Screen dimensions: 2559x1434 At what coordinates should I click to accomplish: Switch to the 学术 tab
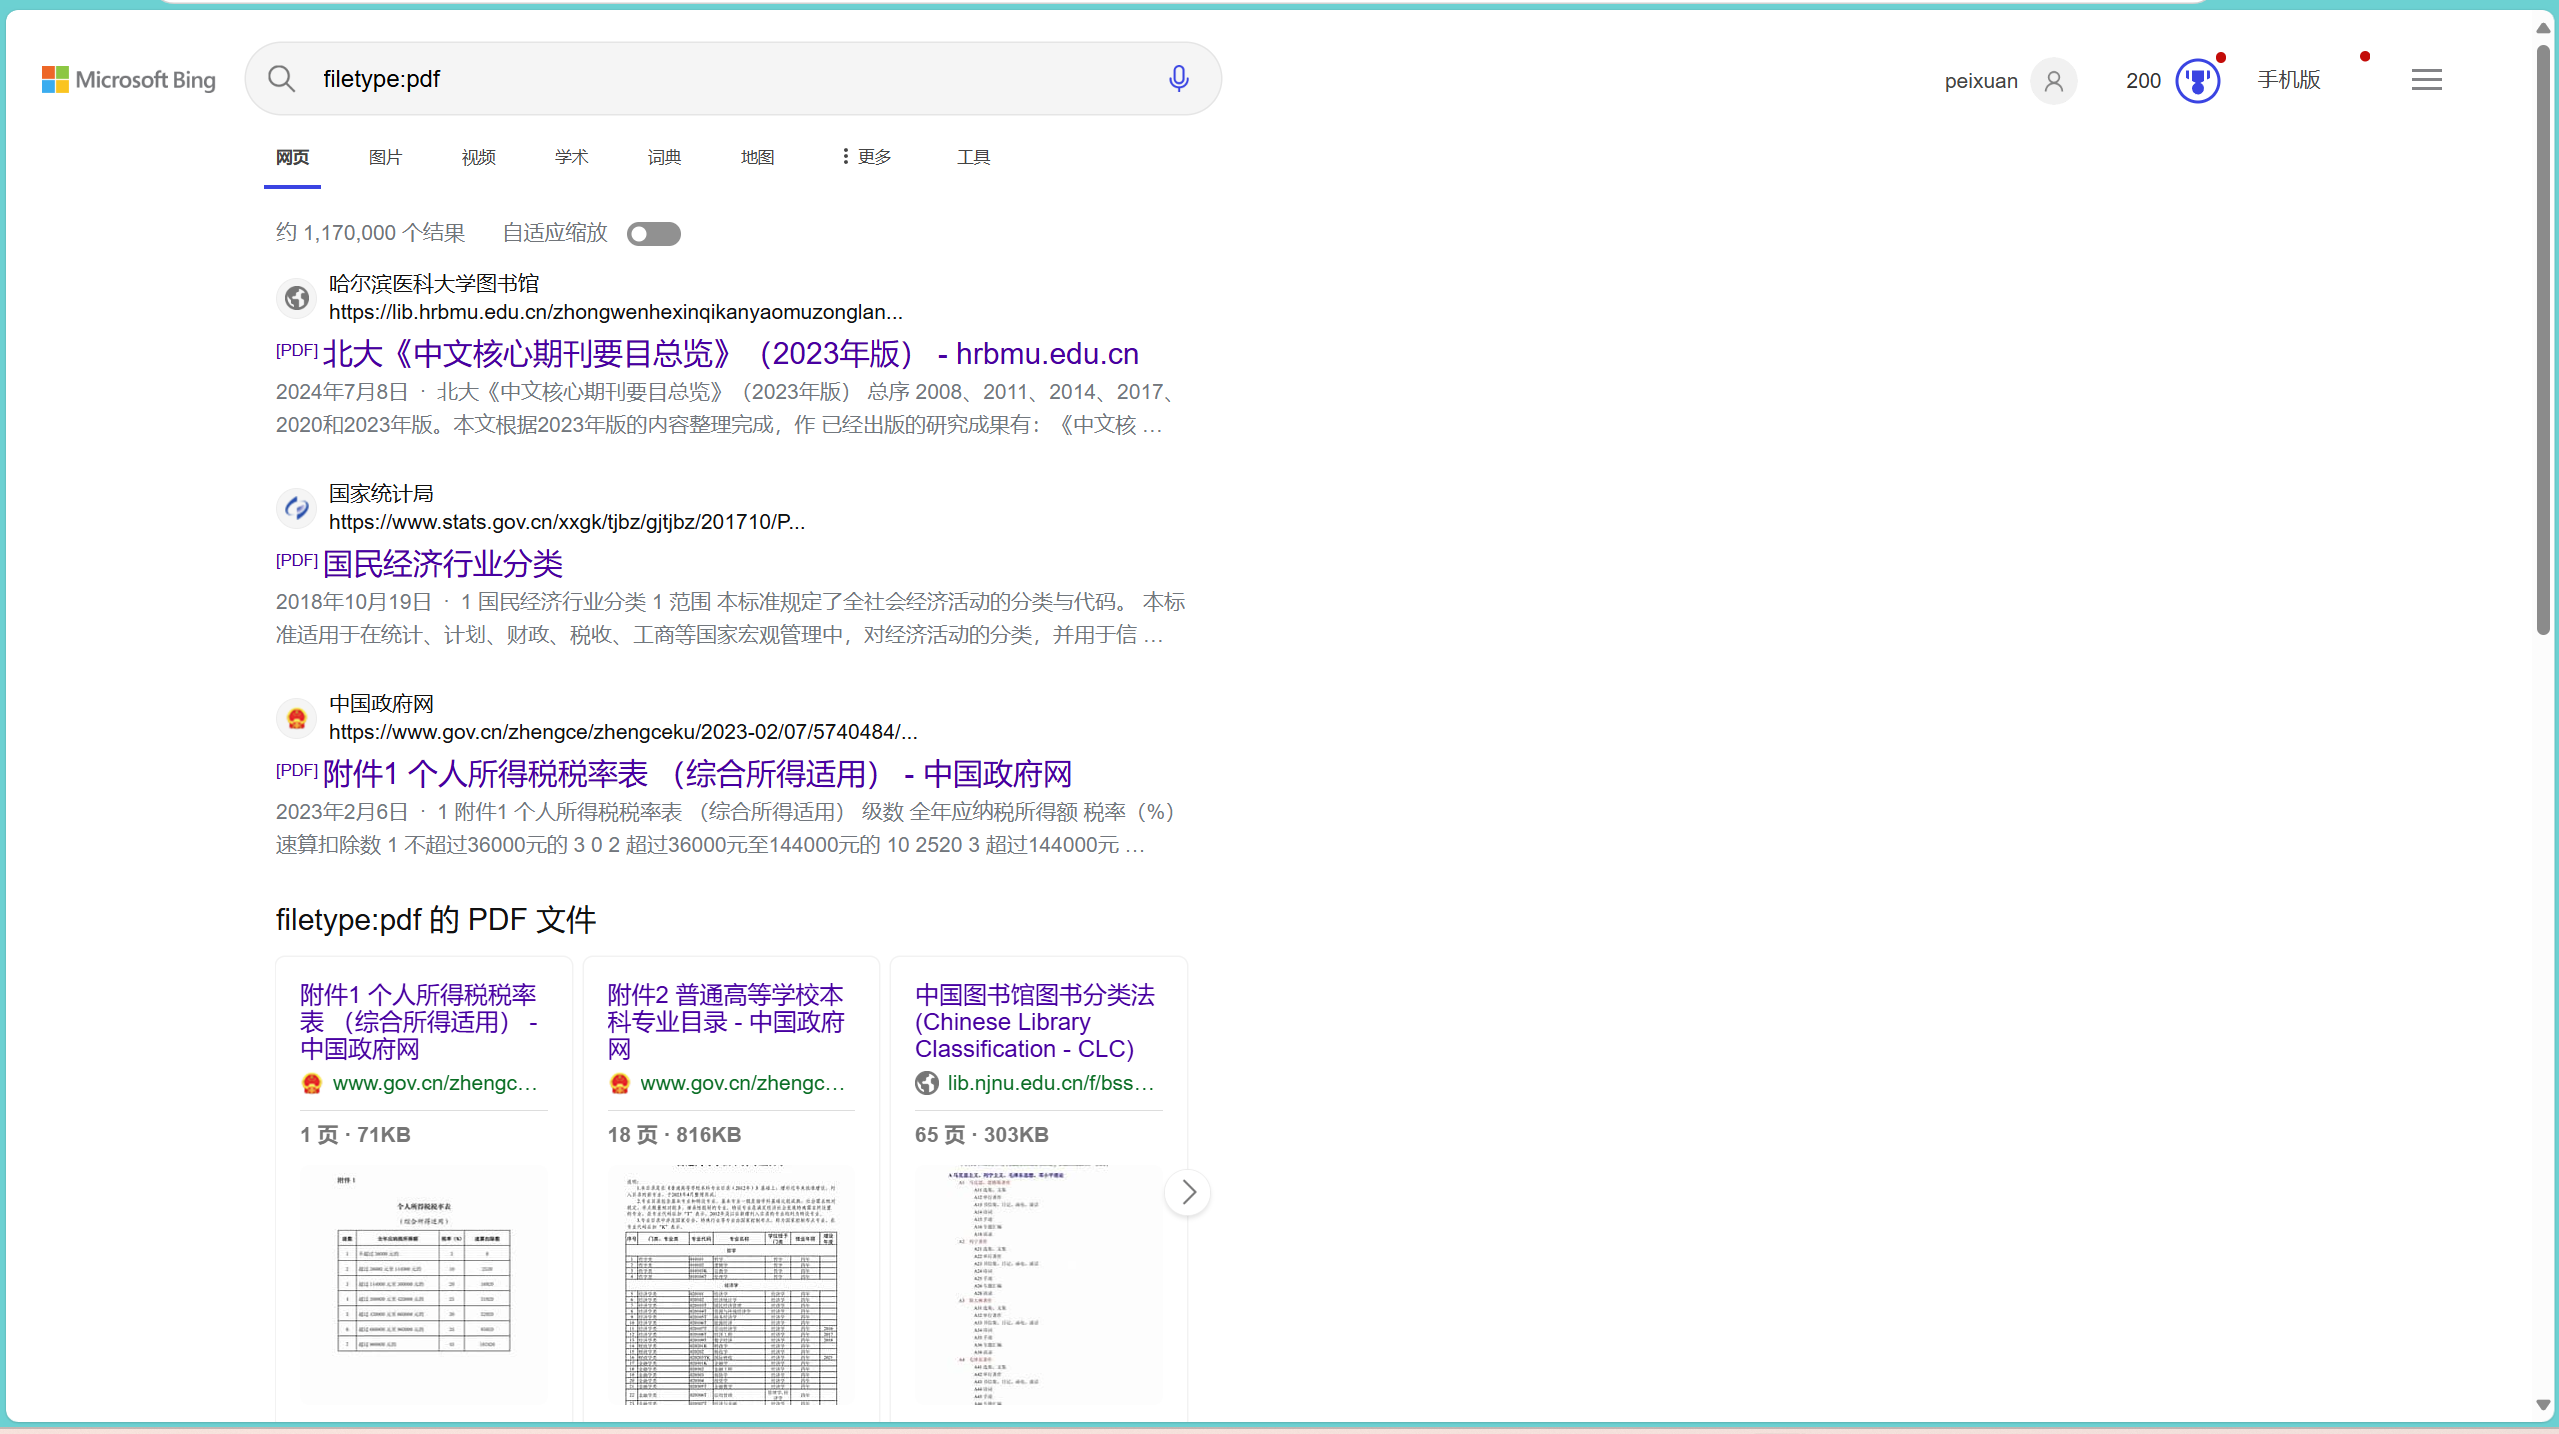(572, 157)
